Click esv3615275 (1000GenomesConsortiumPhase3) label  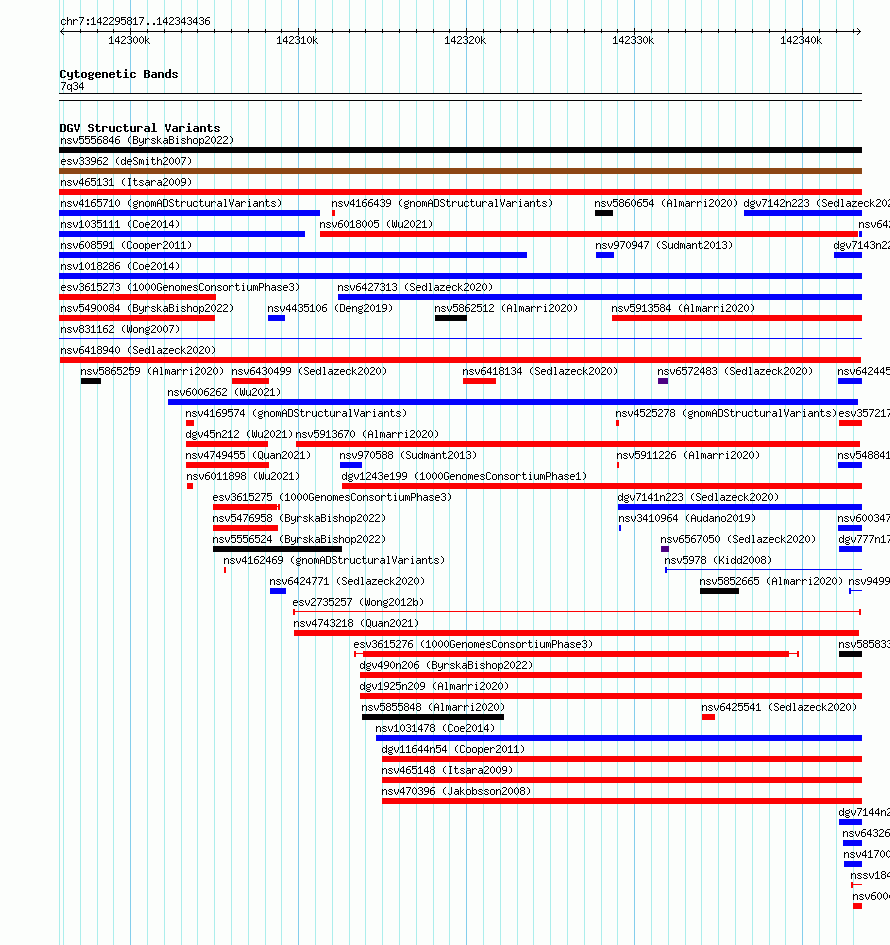pyautogui.click(x=332, y=498)
